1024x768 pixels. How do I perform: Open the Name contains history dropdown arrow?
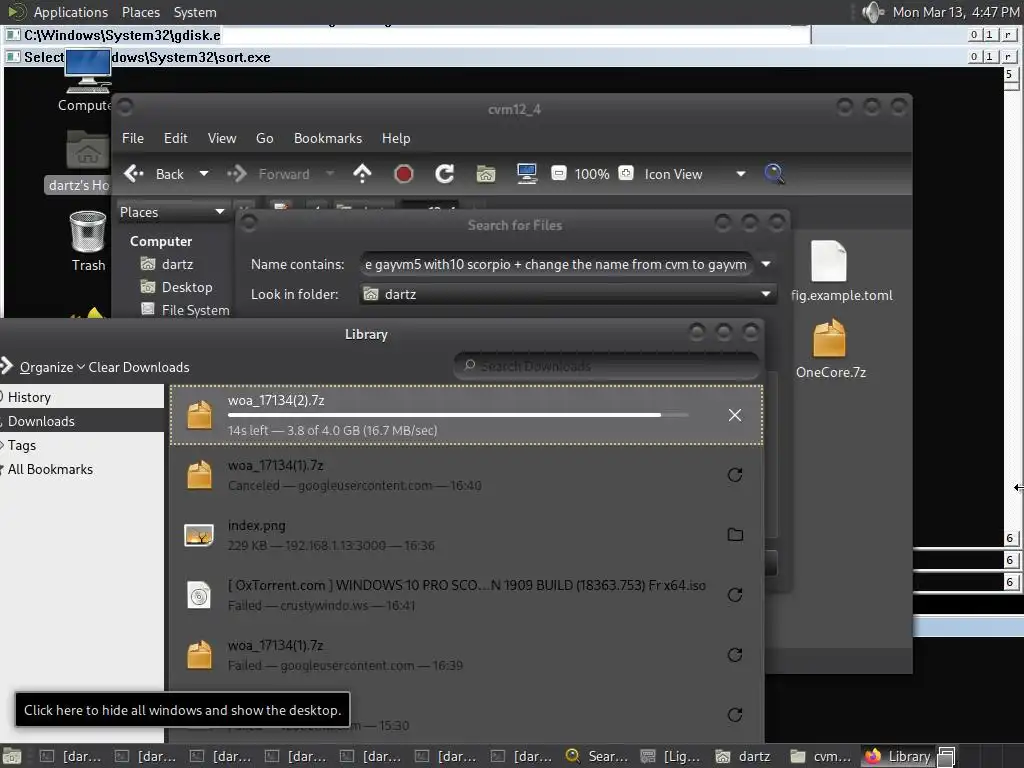[766, 264]
